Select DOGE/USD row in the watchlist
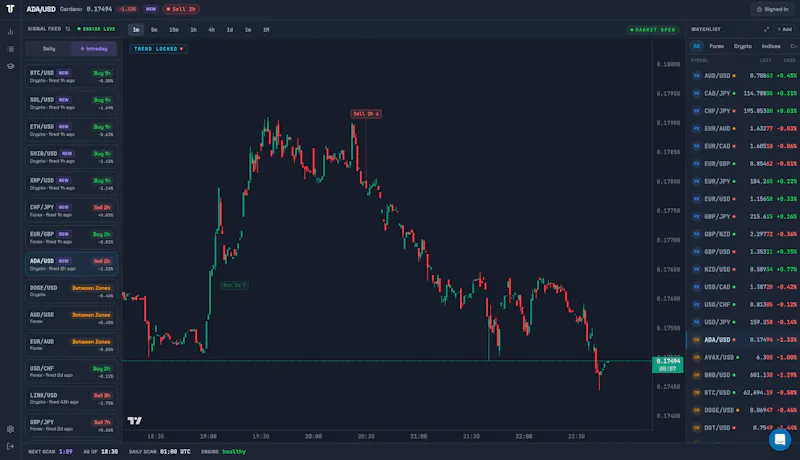800x460 pixels. [x=744, y=410]
